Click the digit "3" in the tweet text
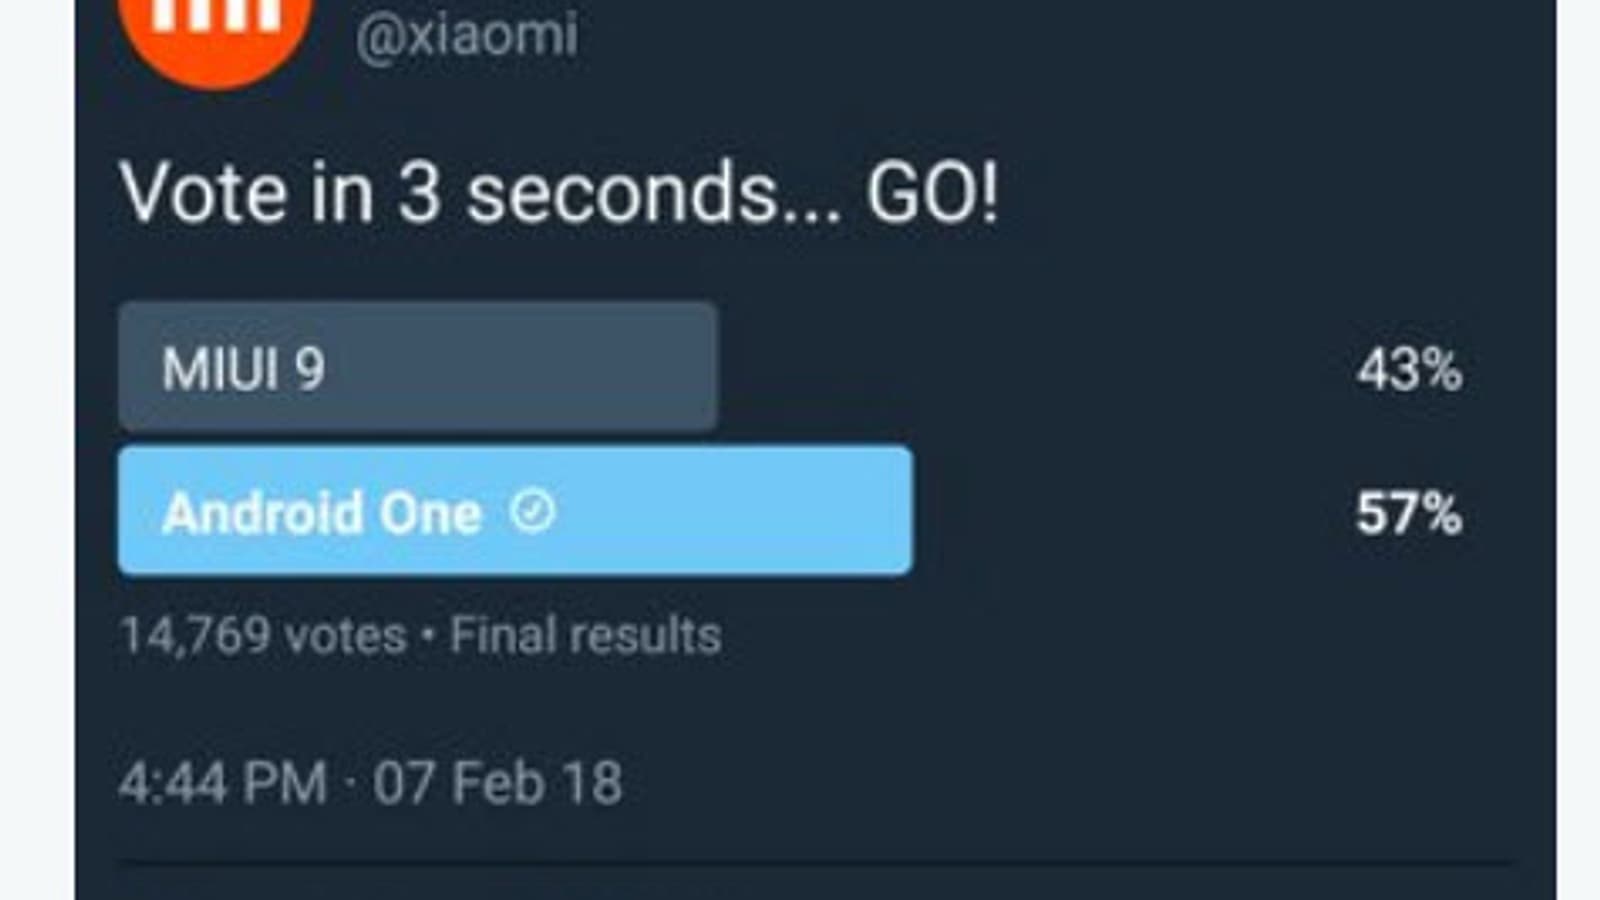This screenshot has width=1600, height=900. pos(419,192)
